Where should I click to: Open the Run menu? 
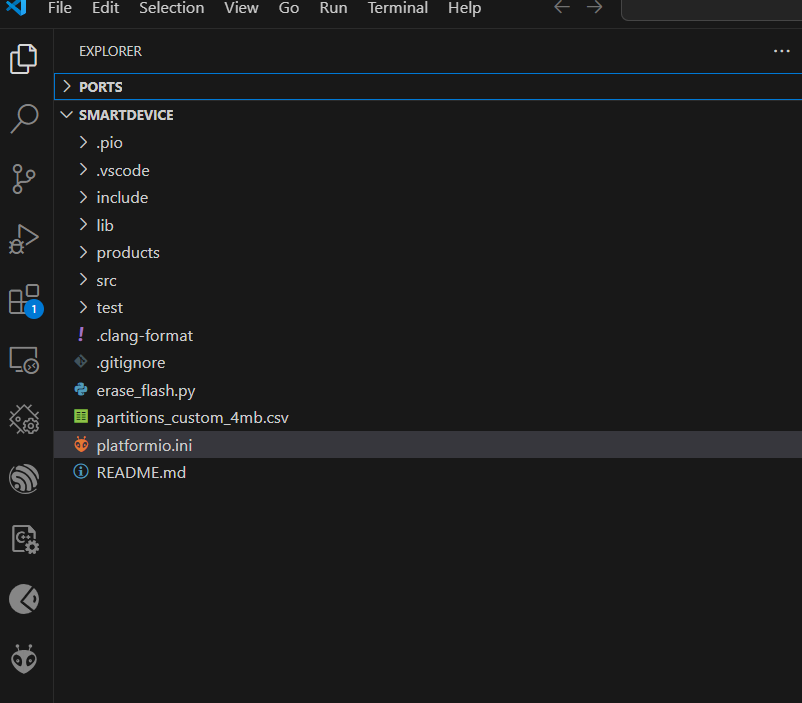[x=333, y=8]
